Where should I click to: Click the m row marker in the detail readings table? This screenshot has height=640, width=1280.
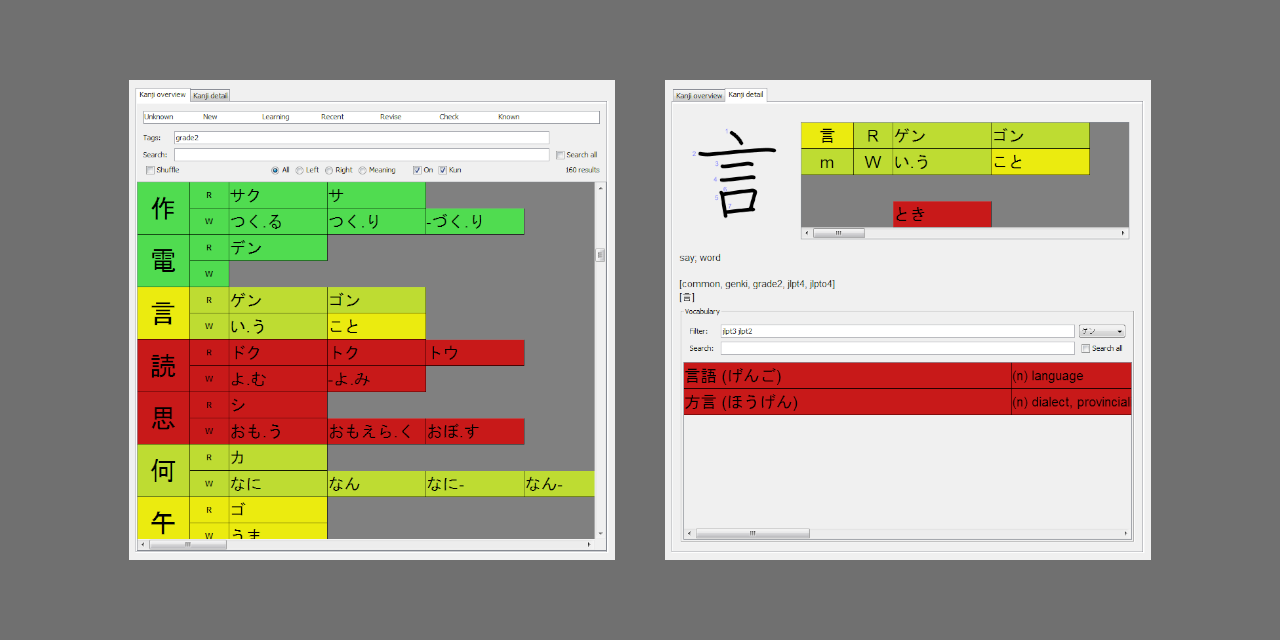[827, 161]
